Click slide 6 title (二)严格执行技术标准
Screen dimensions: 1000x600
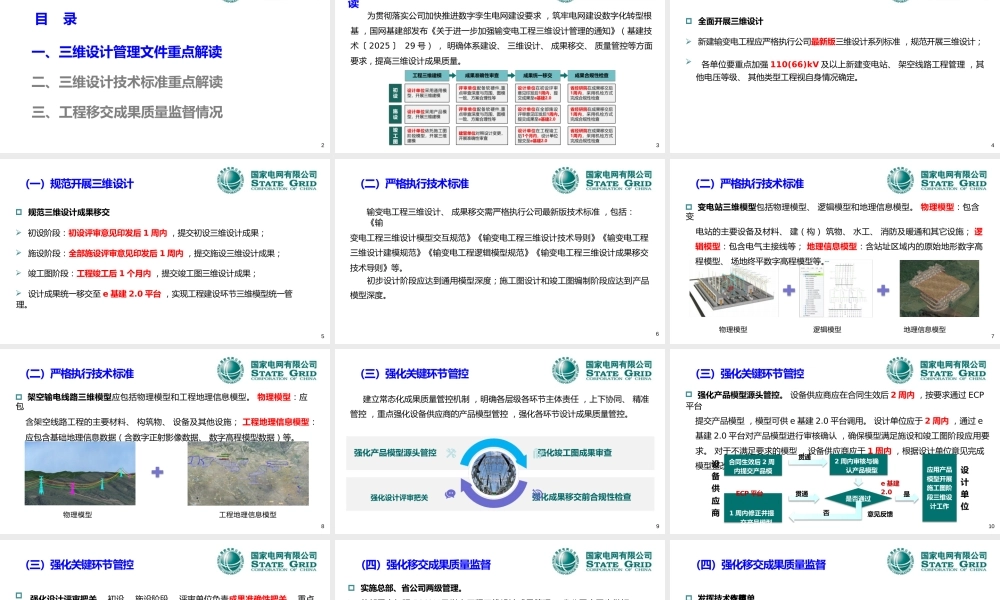[x=415, y=184]
